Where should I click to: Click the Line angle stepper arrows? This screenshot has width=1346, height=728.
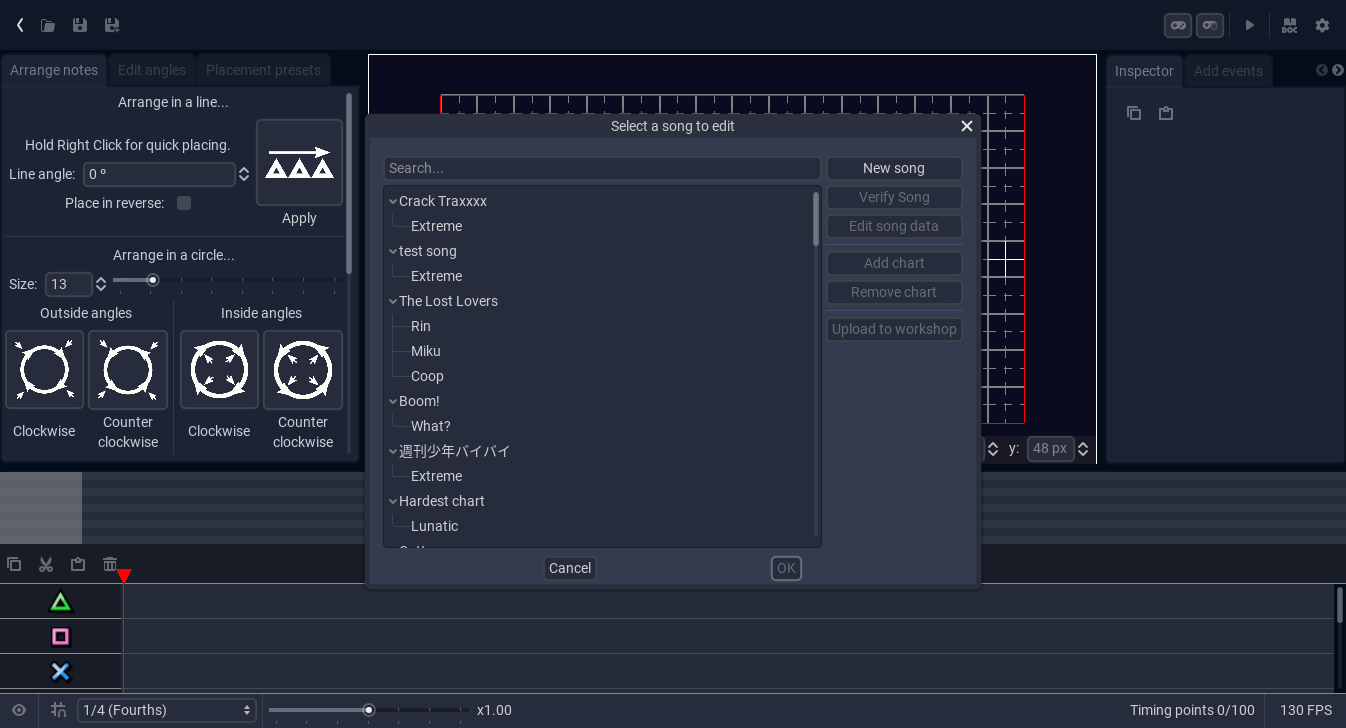[x=243, y=174]
